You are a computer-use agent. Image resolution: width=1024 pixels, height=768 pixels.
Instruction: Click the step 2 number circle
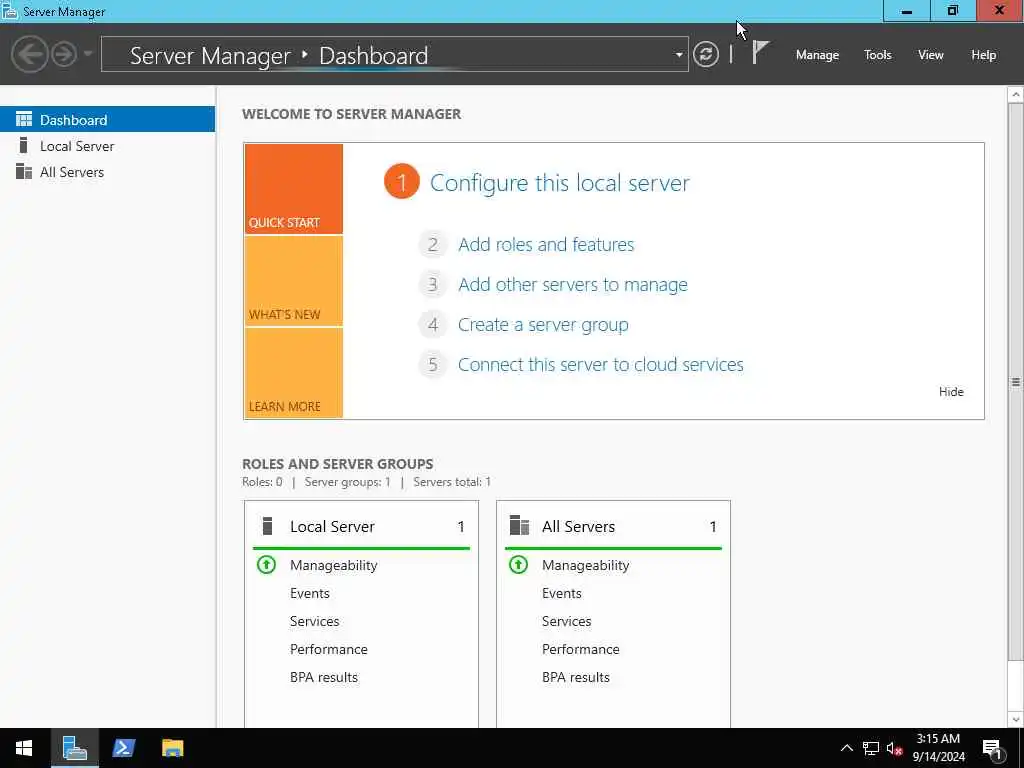click(x=432, y=245)
